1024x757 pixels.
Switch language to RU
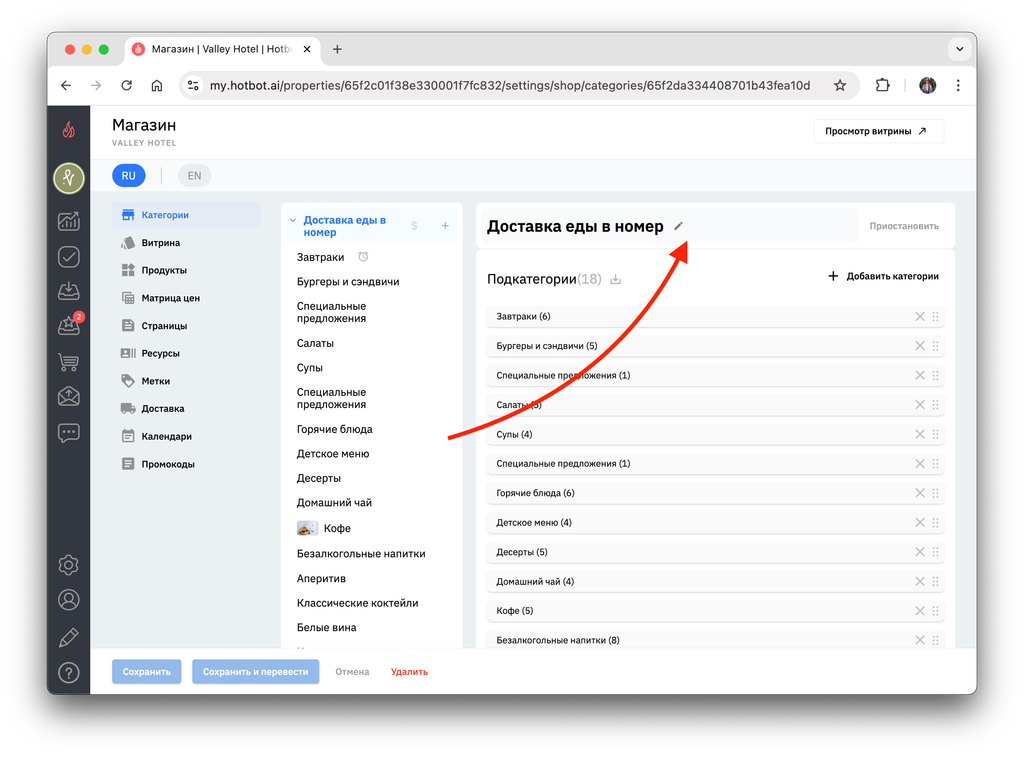pos(129,176)
